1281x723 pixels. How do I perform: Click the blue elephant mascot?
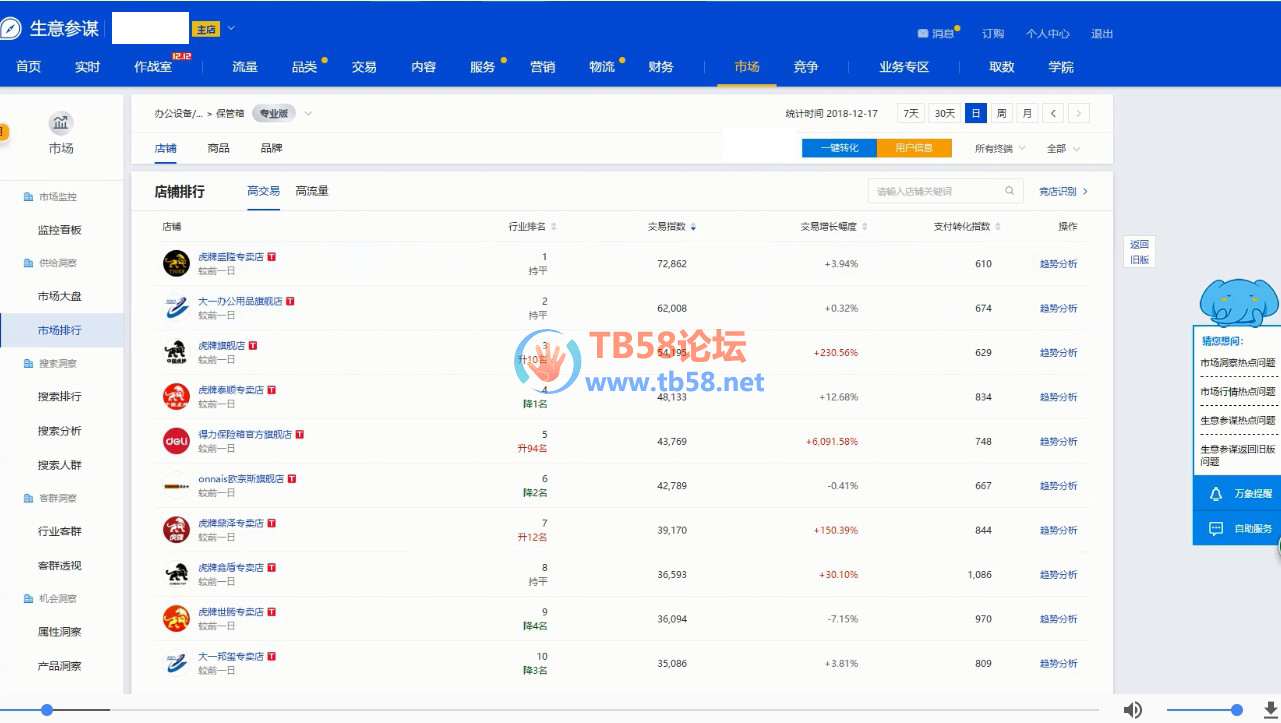pos(1239,302)
